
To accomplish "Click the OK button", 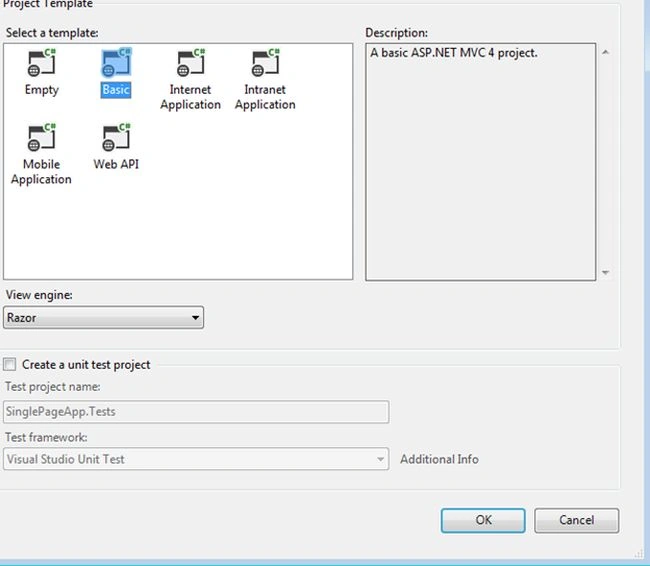I will pyautogui.click(x=483, y=520).
